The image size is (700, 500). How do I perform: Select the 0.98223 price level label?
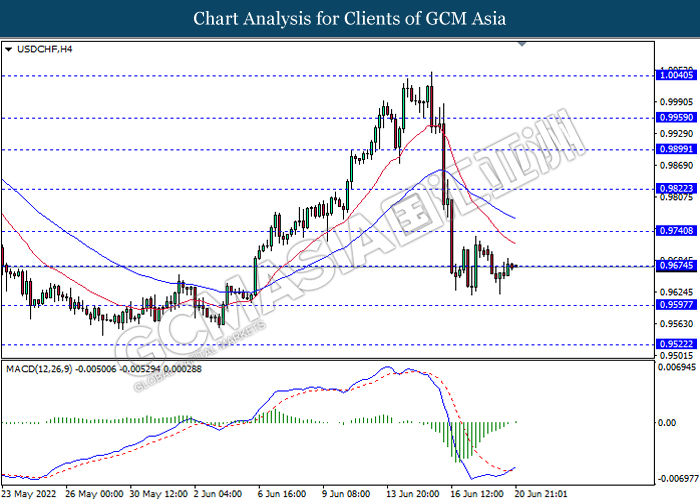pyautogui.click(x=676, y=188)
